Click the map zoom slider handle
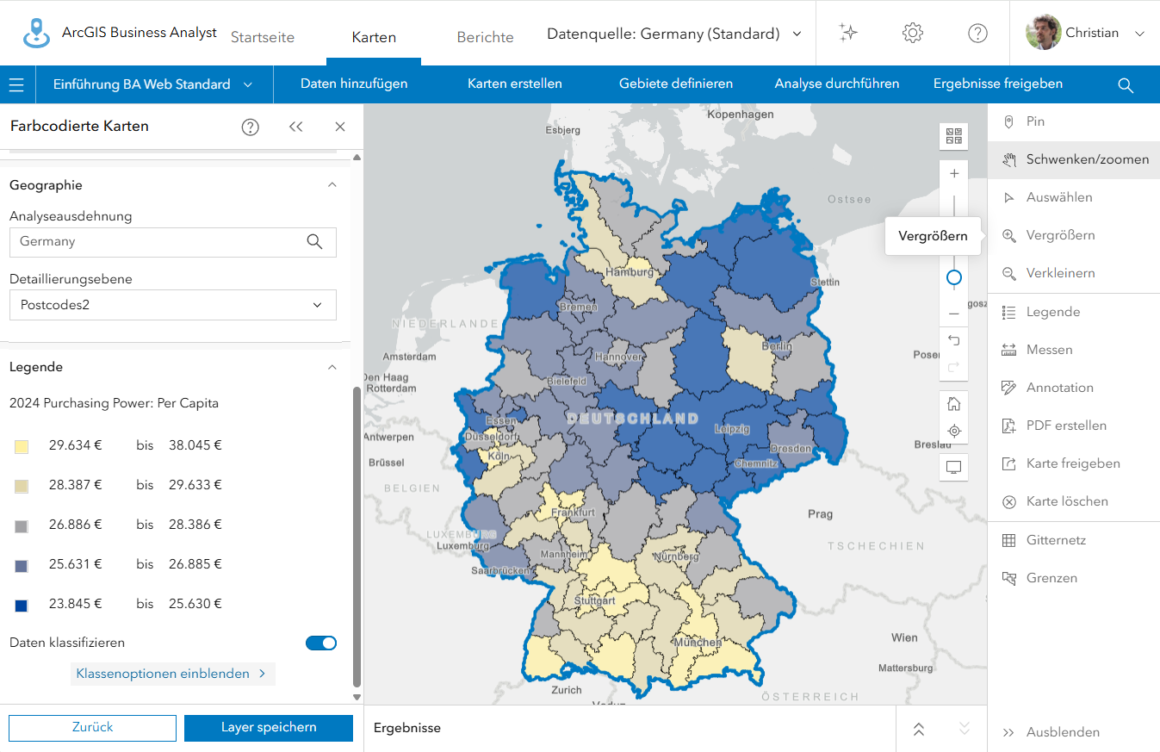The height and width of the screenshot is (752, 1160). point(954,278)
